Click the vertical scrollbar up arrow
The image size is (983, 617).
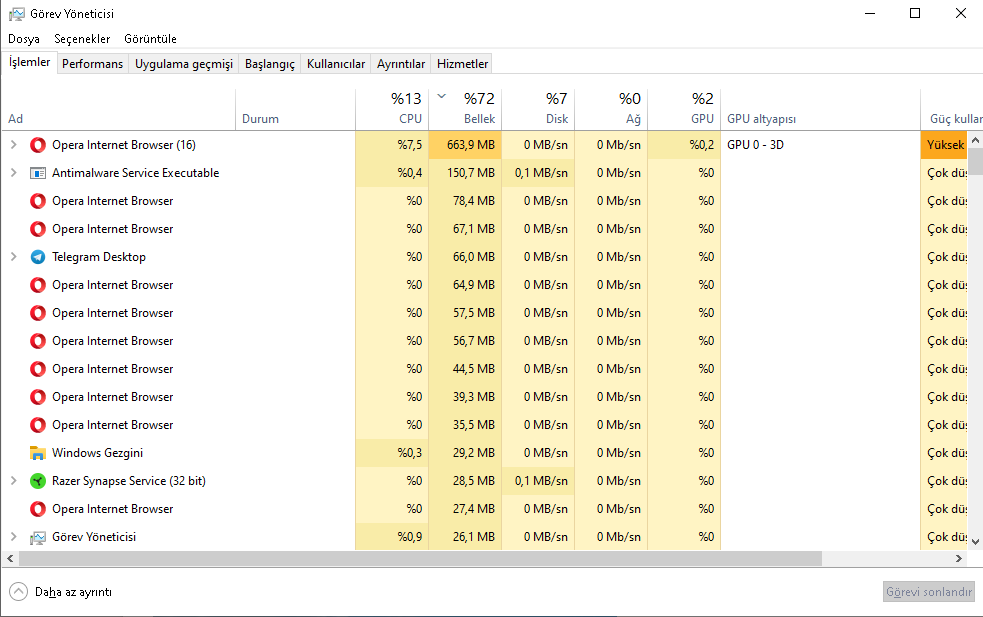(x=975, y=140)
